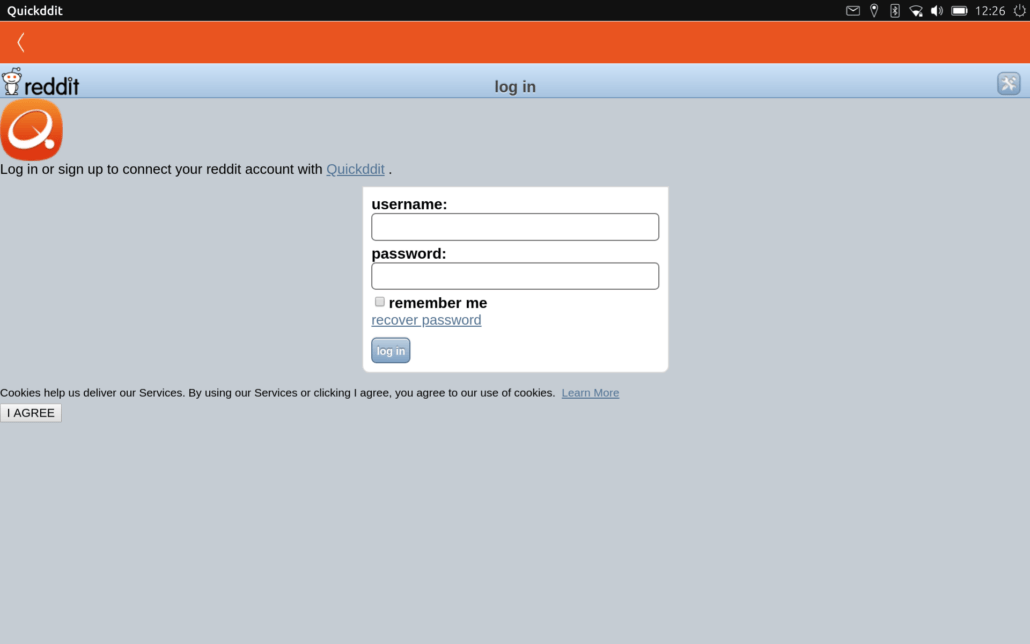This screenshot has height=644, width=1030.
Task: Open the location indicator
Action: [874, 11]
